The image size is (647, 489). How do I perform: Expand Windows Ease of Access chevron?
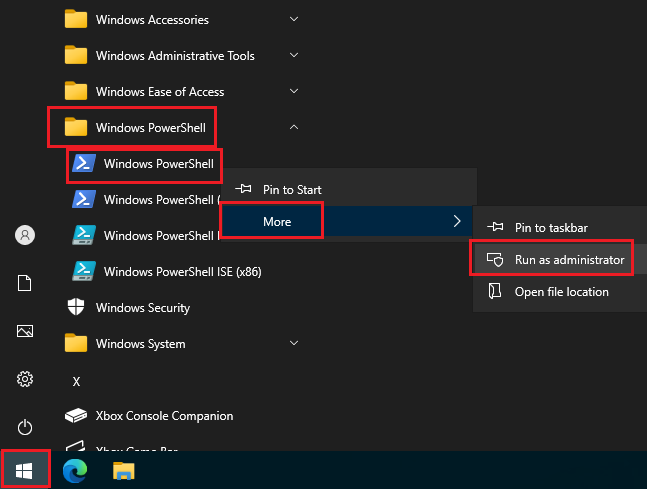point(293,92)
